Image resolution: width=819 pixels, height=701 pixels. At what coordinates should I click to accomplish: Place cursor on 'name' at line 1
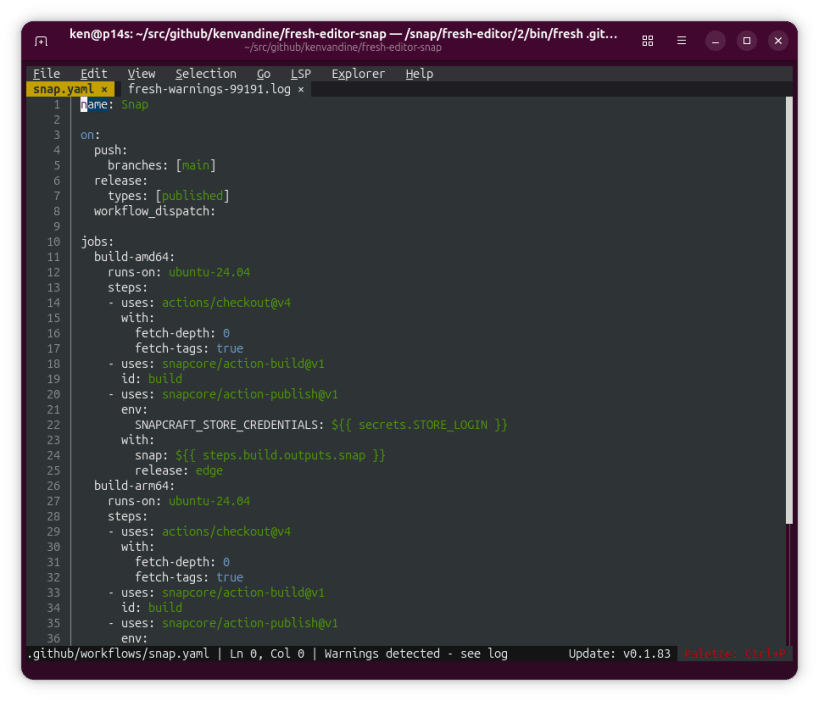[x=94, y=104]
